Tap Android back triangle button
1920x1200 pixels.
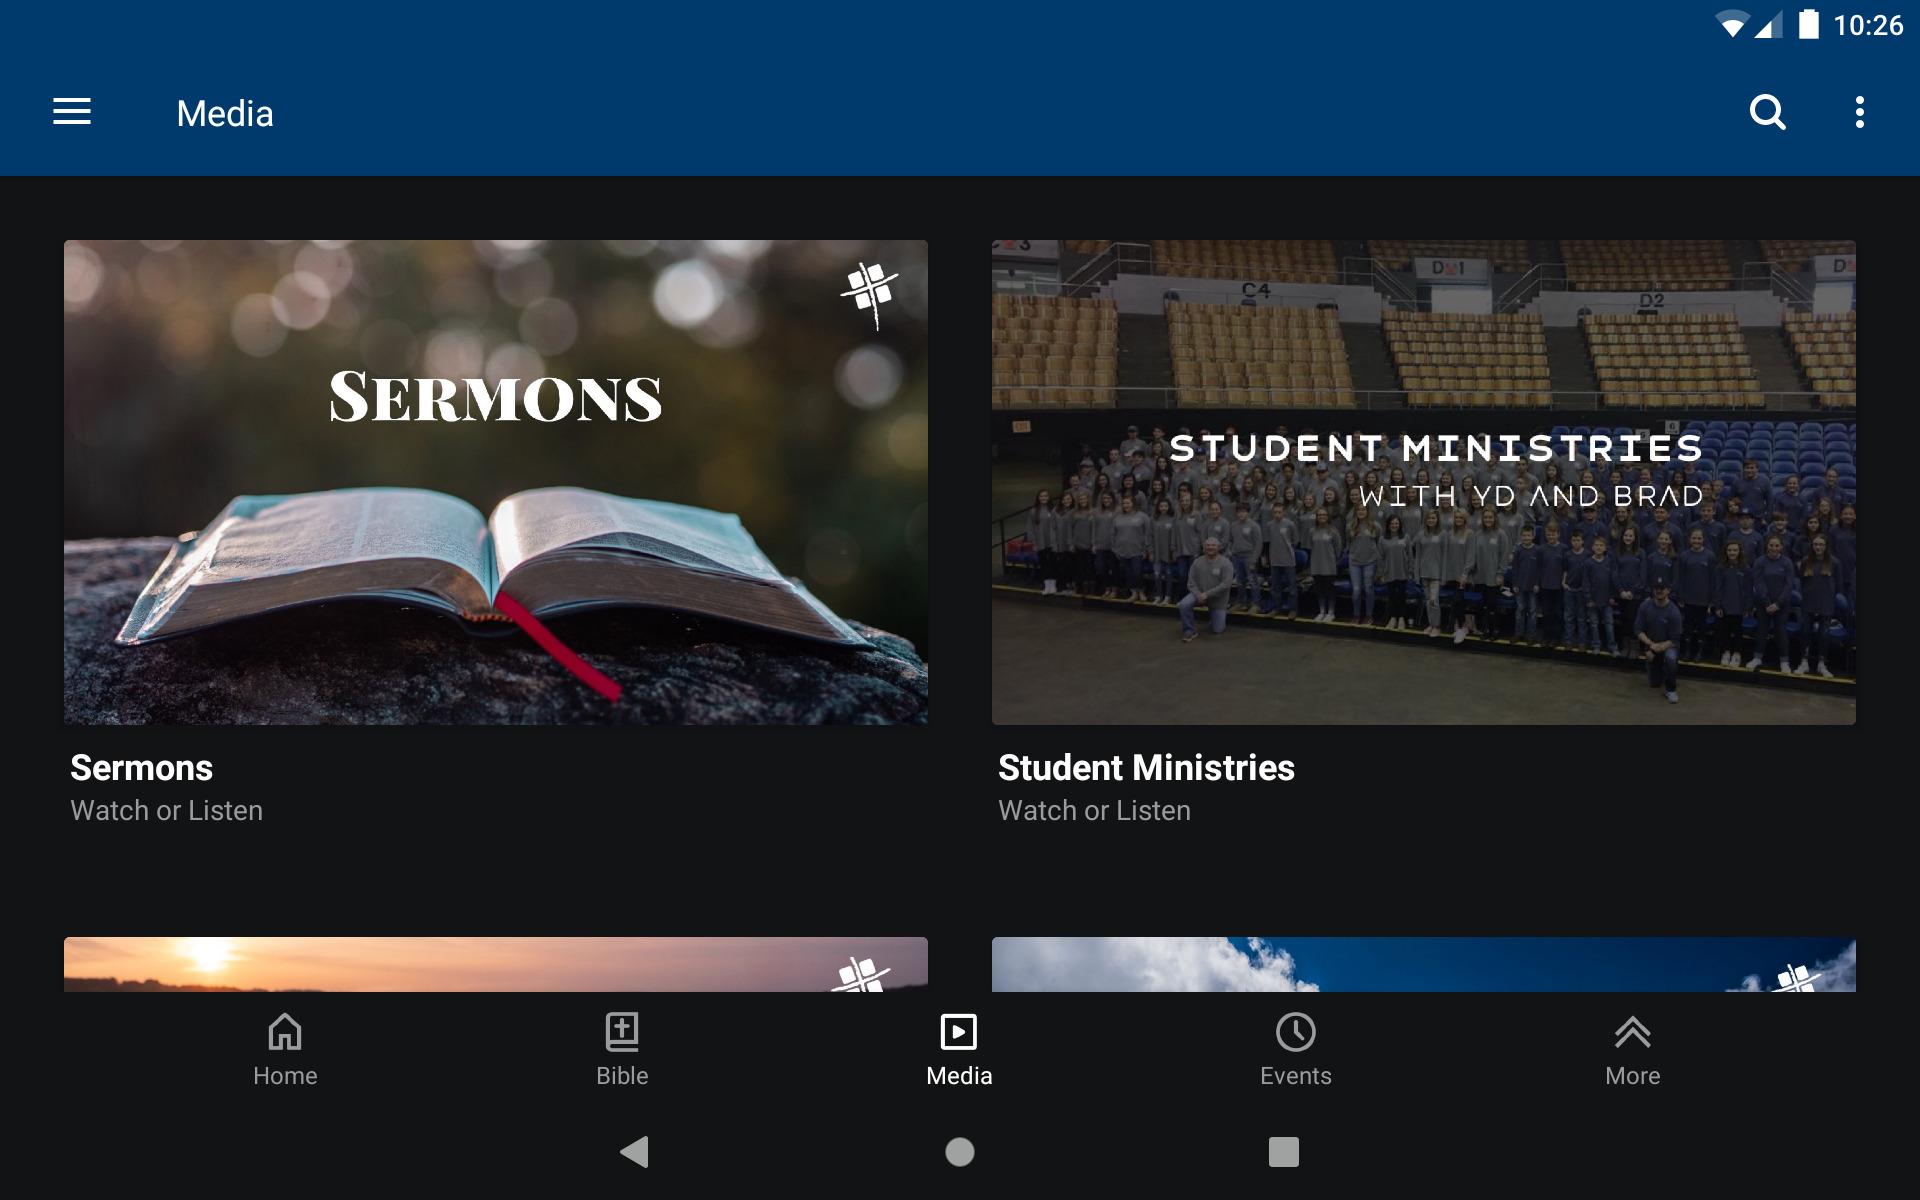(635, 1152)
